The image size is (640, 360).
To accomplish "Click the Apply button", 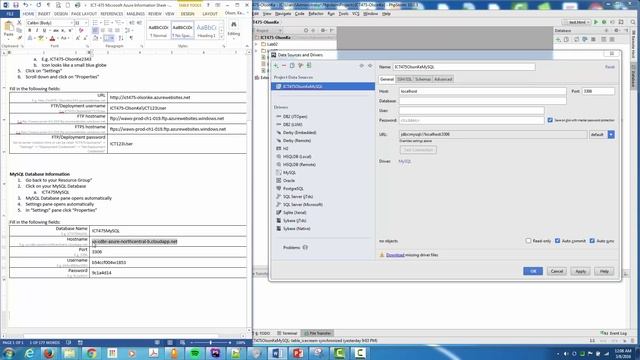I will (x=580, y=271).
